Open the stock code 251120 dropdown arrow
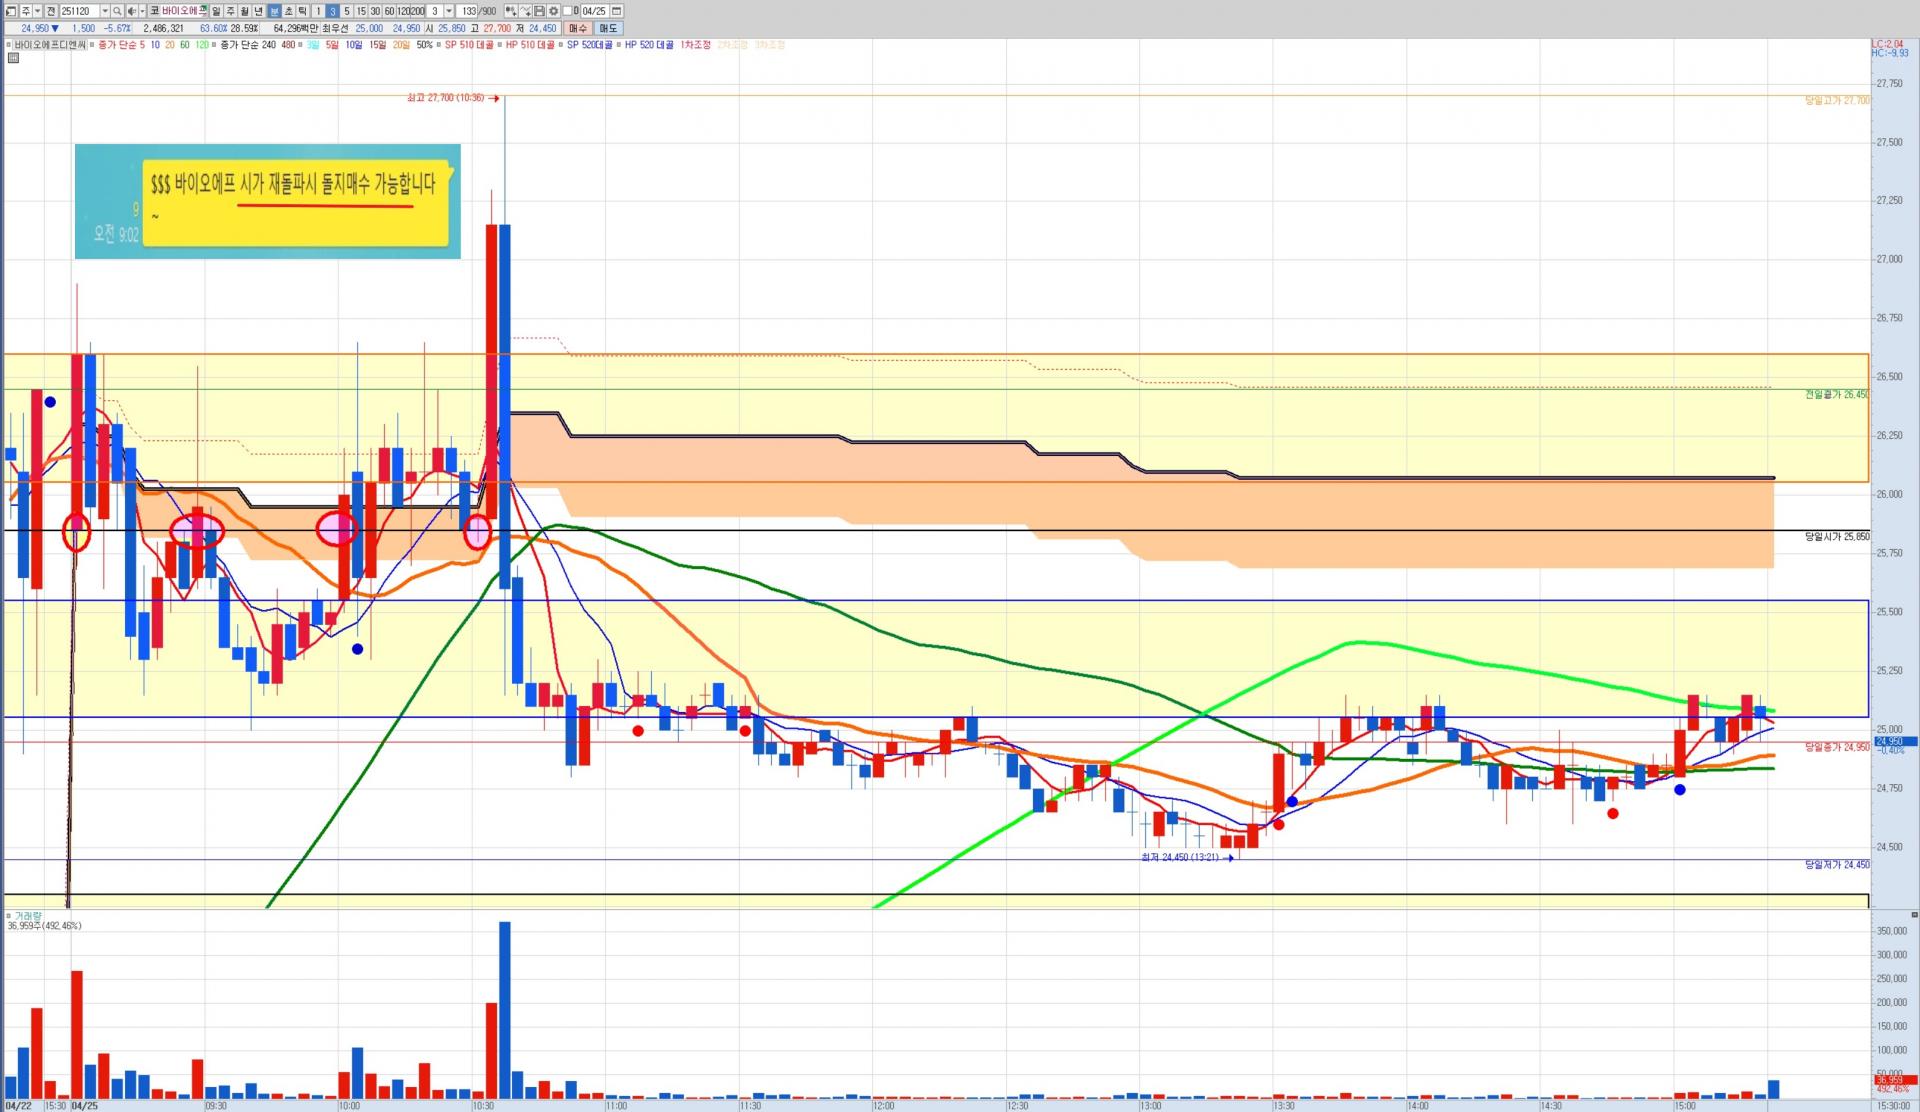 tap(105, 11)
